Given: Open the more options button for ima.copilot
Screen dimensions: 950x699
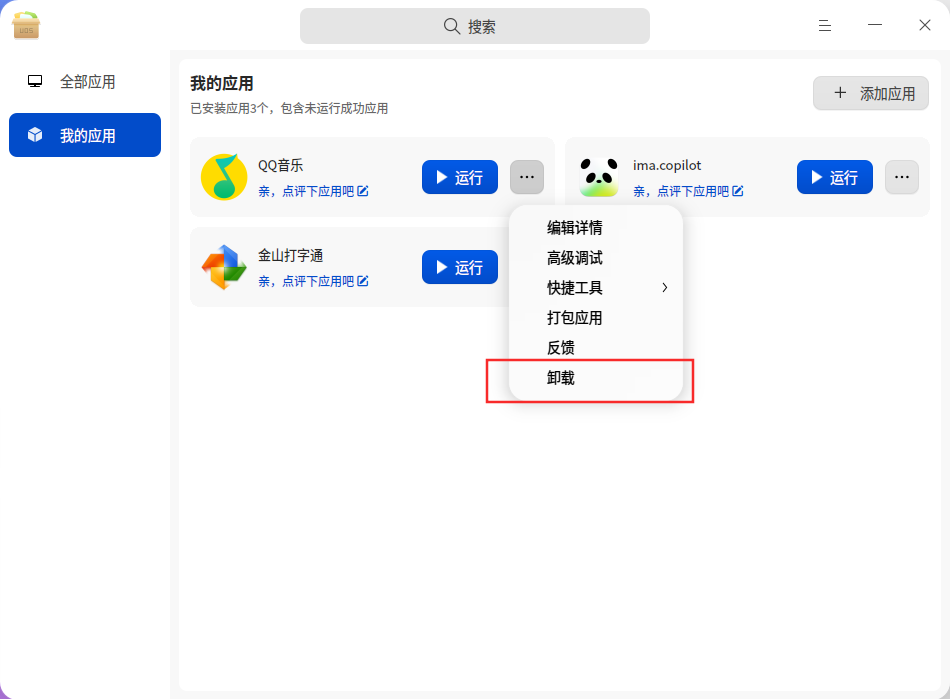Looking at the screenshot, I should [902, 177].
